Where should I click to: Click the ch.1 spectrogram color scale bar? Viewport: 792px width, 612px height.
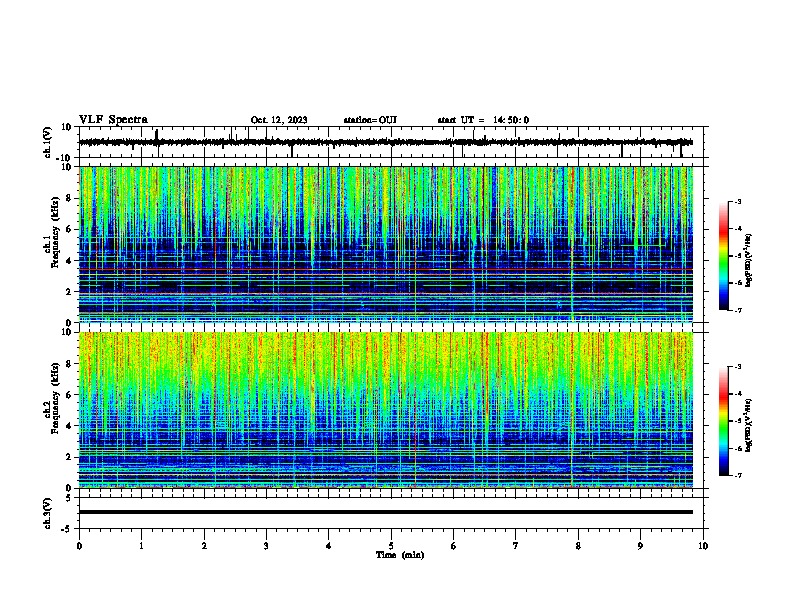coord(724,256)
